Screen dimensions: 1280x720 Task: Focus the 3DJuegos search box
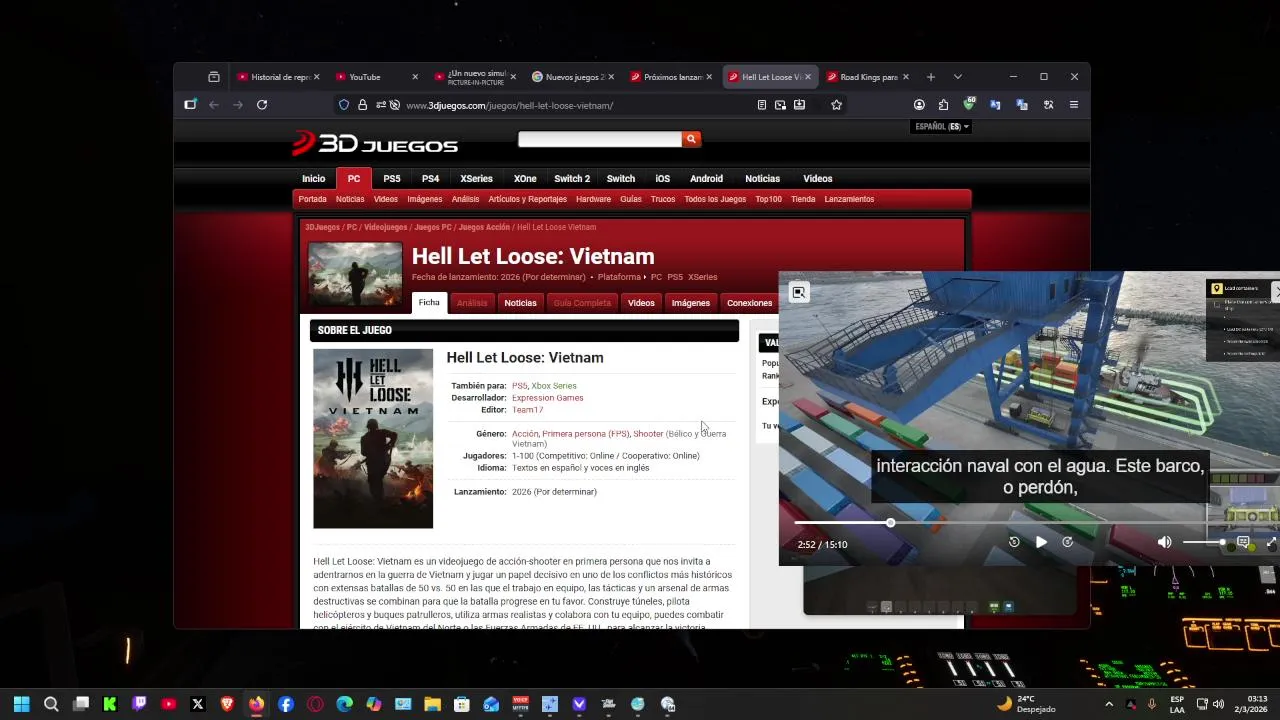coord(600,139)
